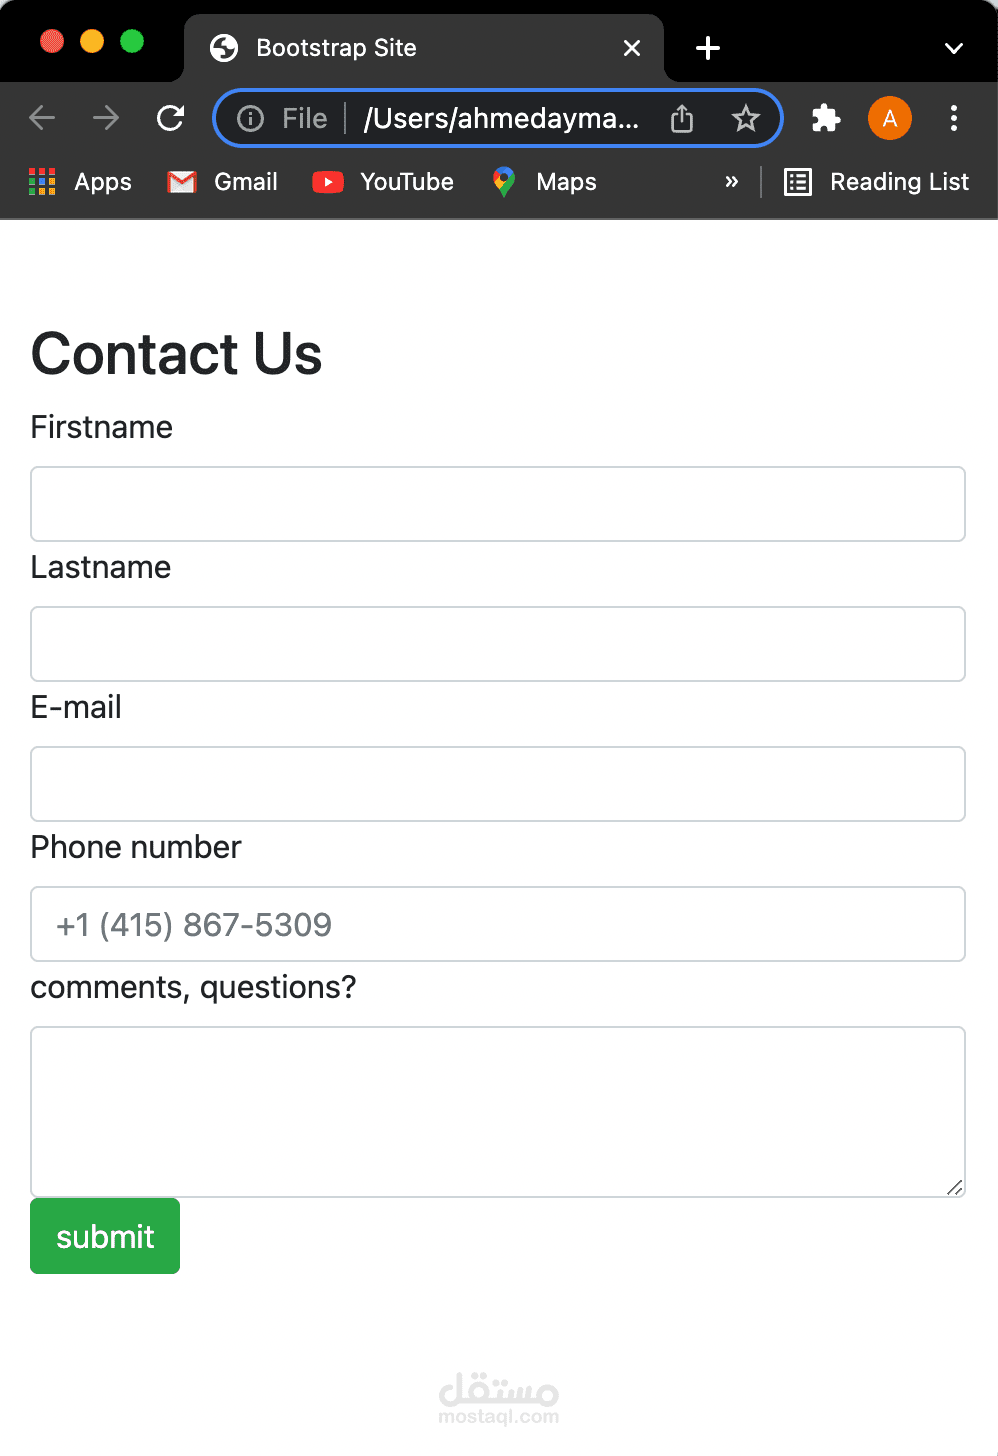Bookmark the page with the star icon
Viewport: 998px width, 1456px height.
point(745,118)
